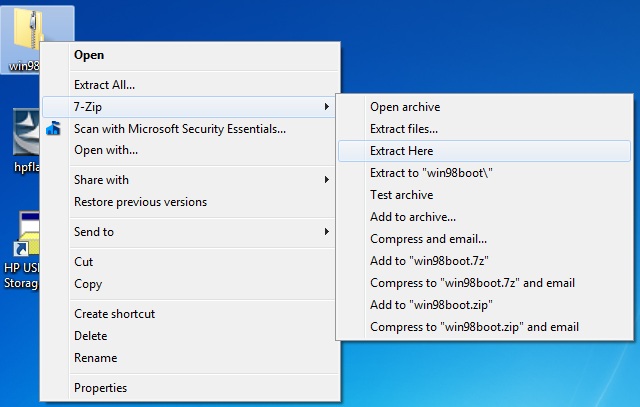
Task: Select Extract Here
Action: 484,151
